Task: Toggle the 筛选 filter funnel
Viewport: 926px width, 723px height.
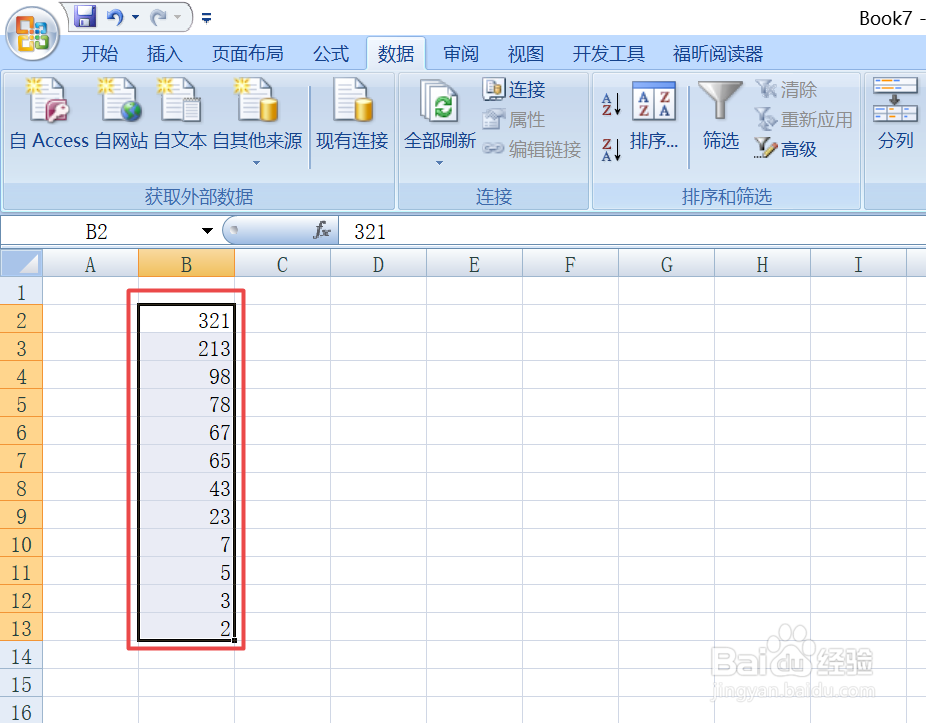Action: click(x=720, y=116)
